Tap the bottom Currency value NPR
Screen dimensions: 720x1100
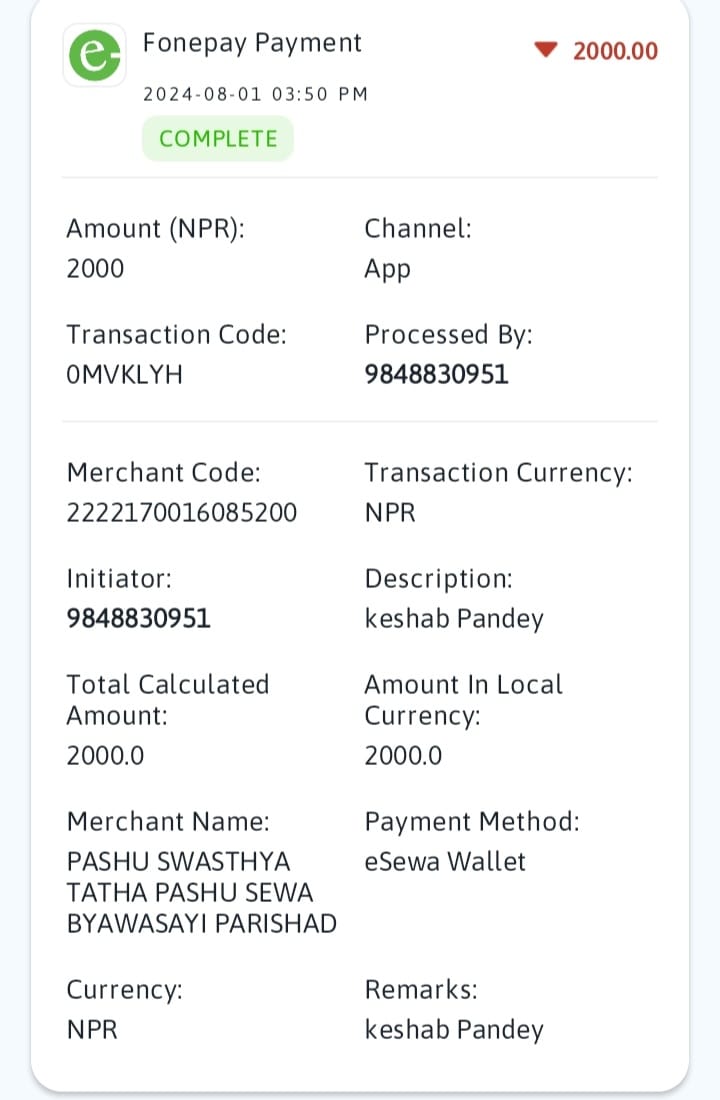click(92, 1030)
